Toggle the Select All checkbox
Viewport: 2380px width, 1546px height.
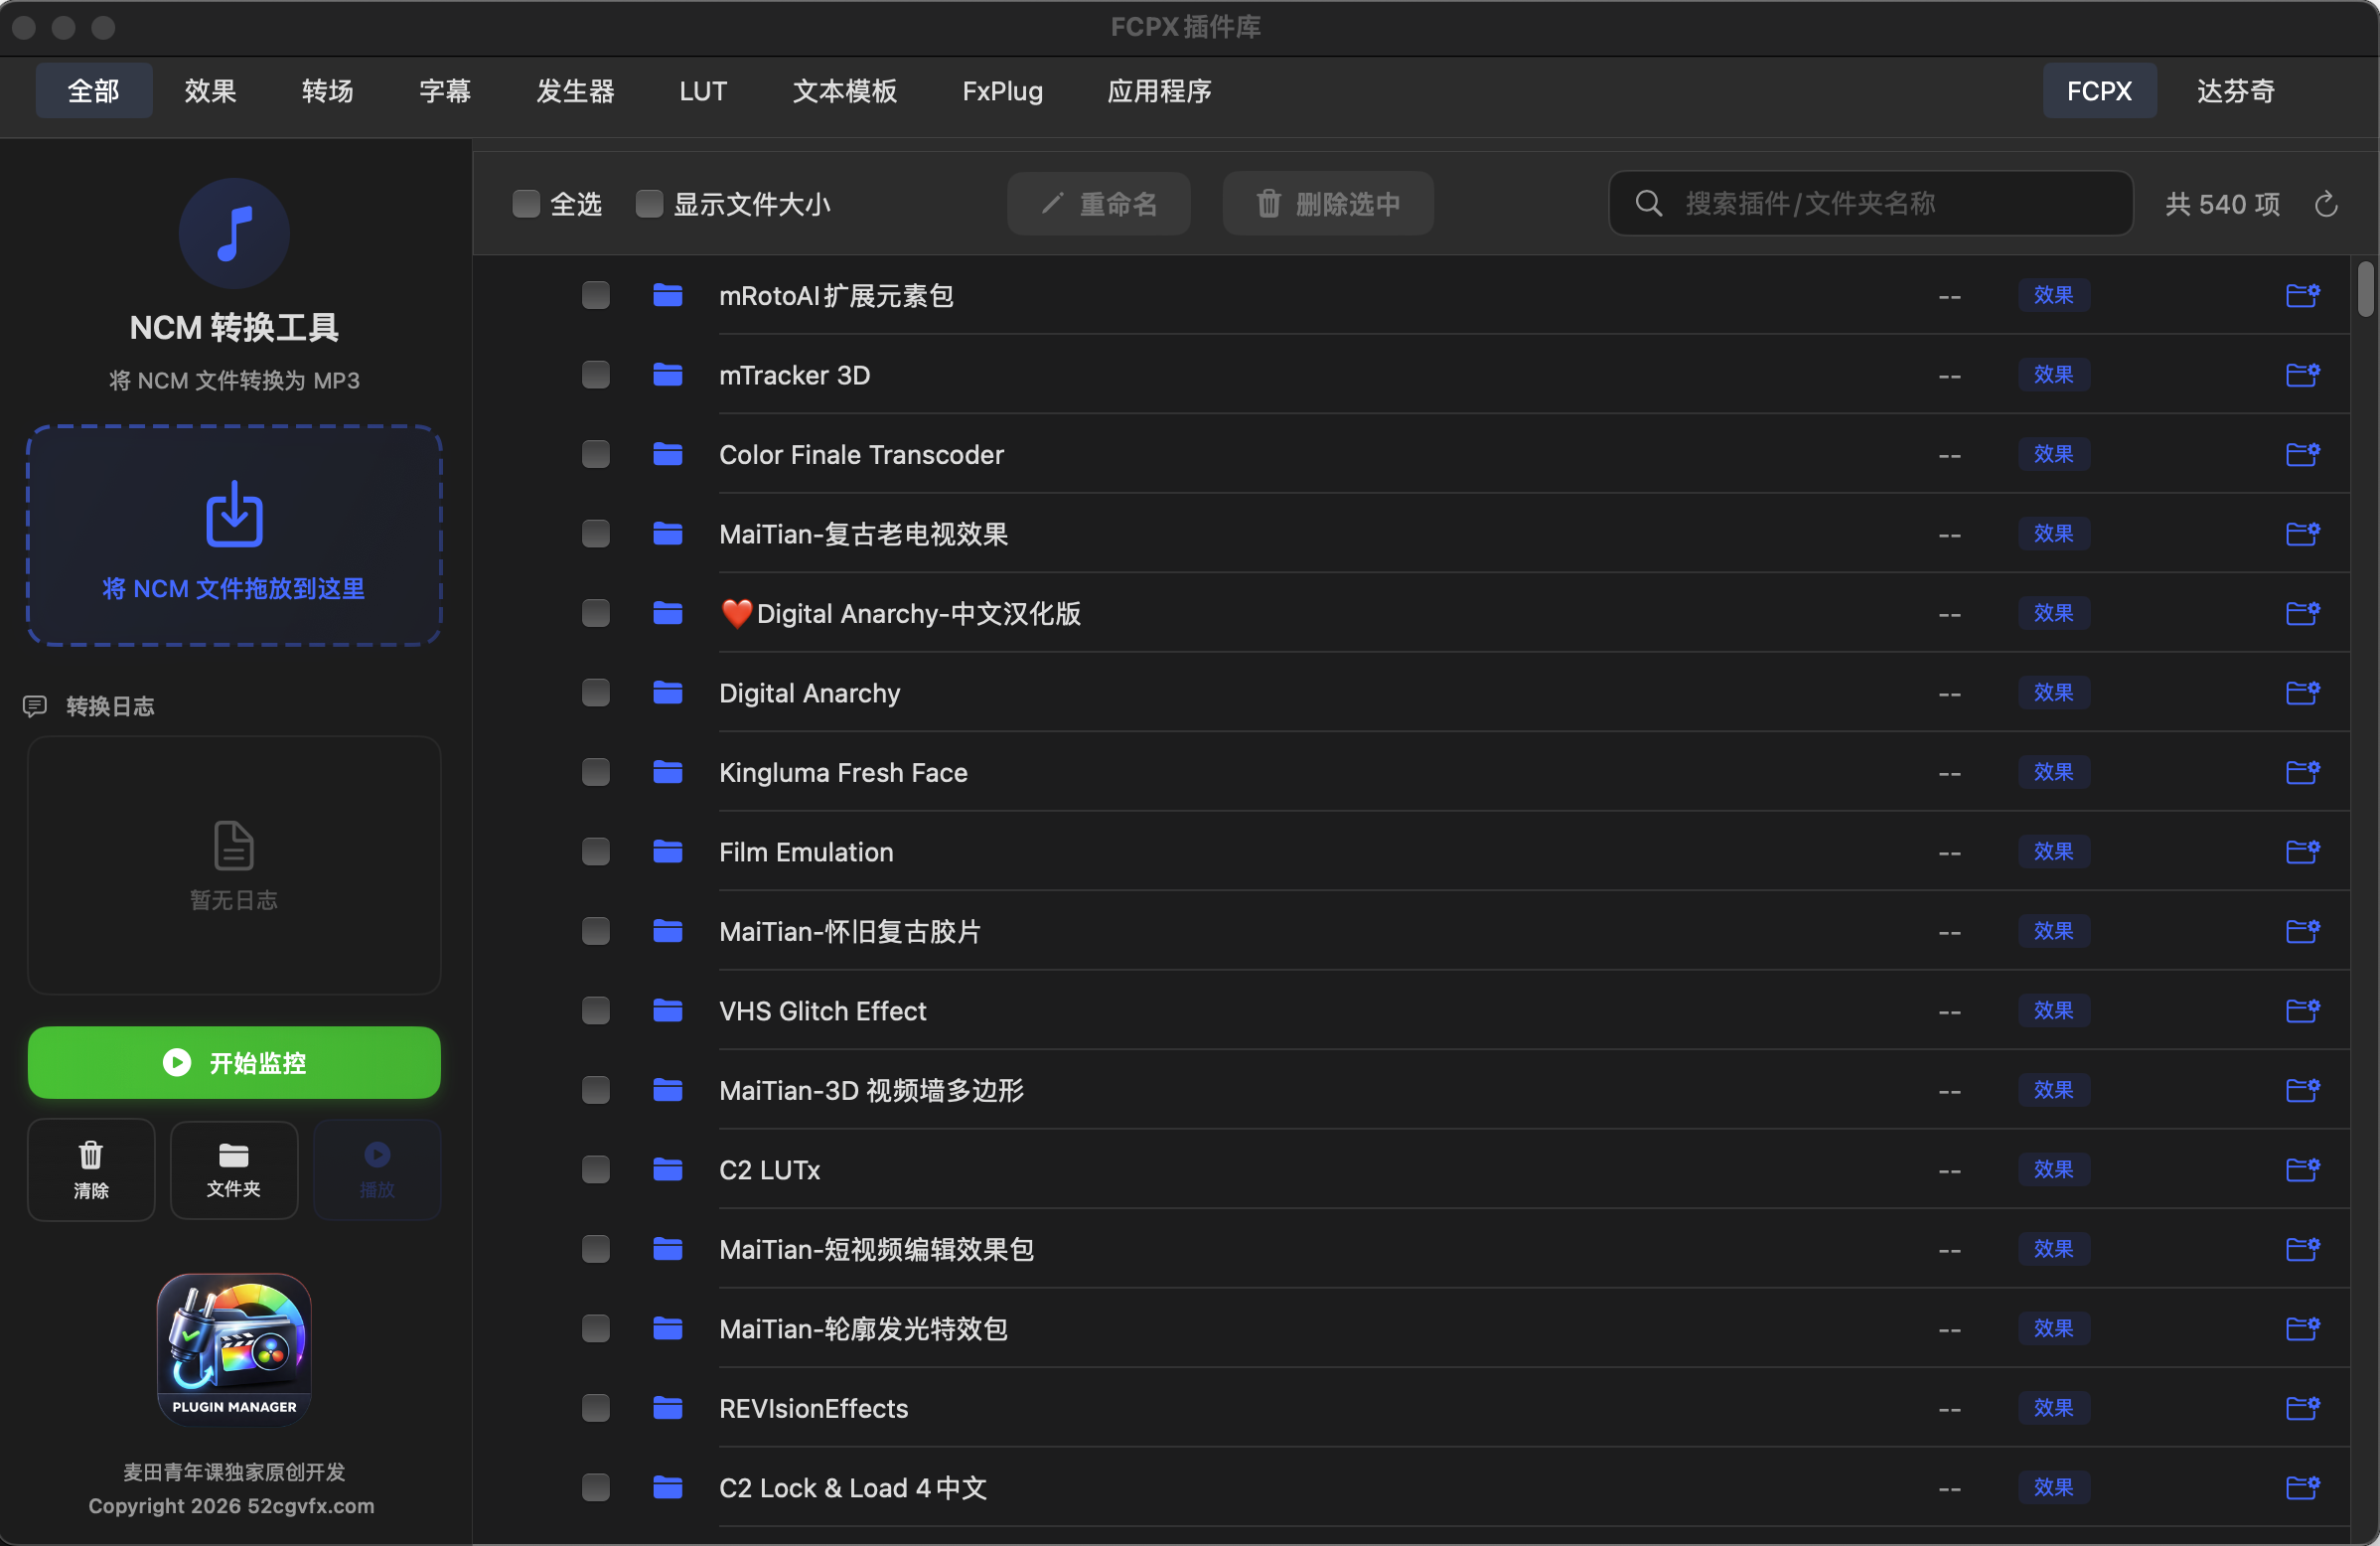point(526,204)
